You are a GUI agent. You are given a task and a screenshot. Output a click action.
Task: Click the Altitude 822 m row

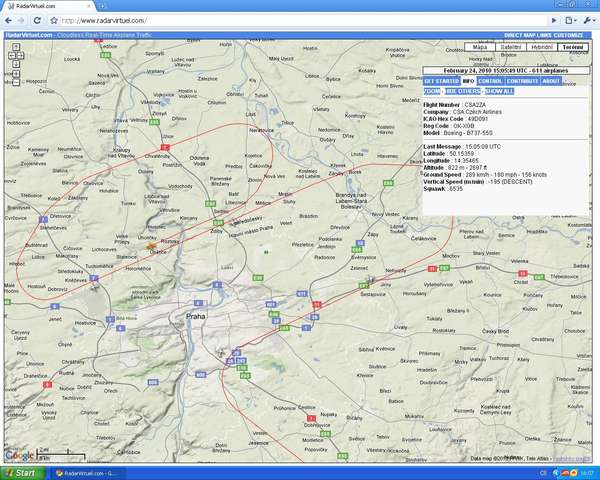(455, 168)
